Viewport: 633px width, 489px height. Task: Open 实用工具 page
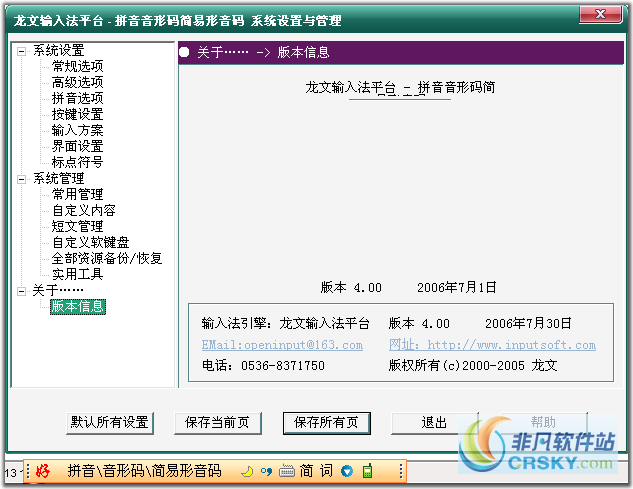tap(78, 275)
